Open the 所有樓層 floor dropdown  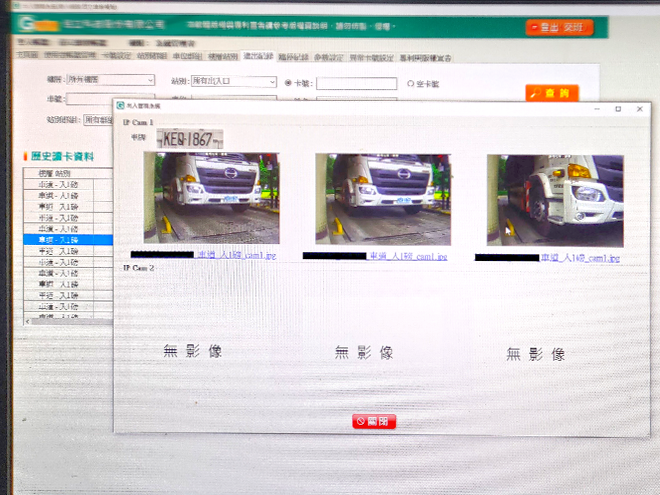pos(111,80)
